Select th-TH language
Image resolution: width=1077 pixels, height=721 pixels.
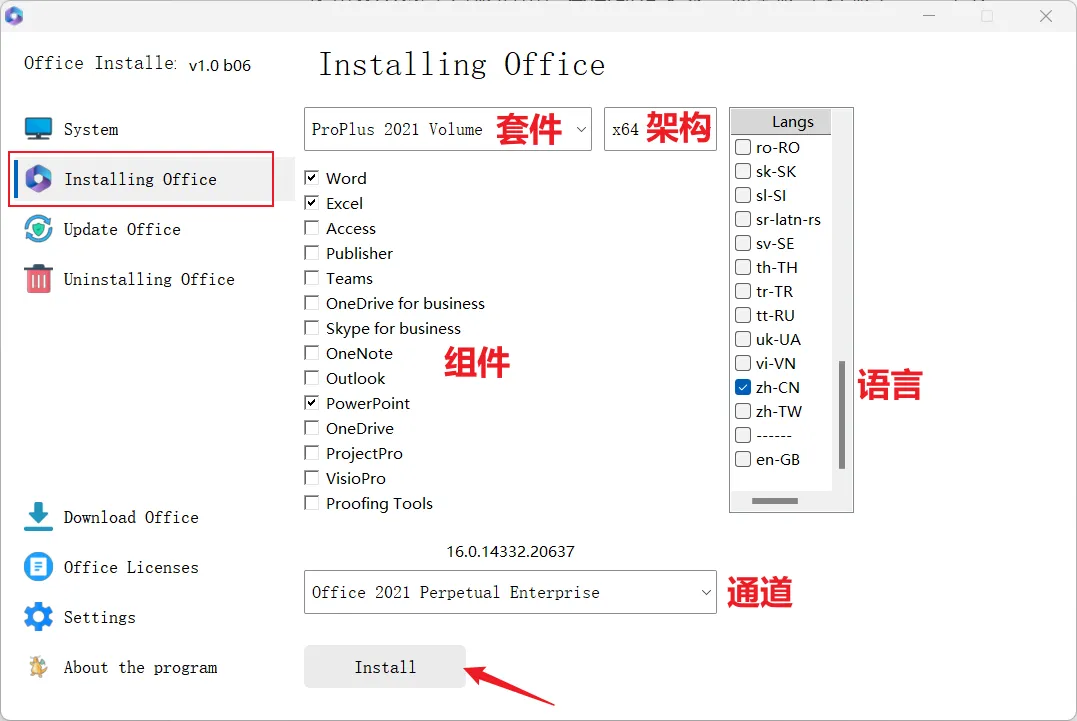[x=742, y=266]
